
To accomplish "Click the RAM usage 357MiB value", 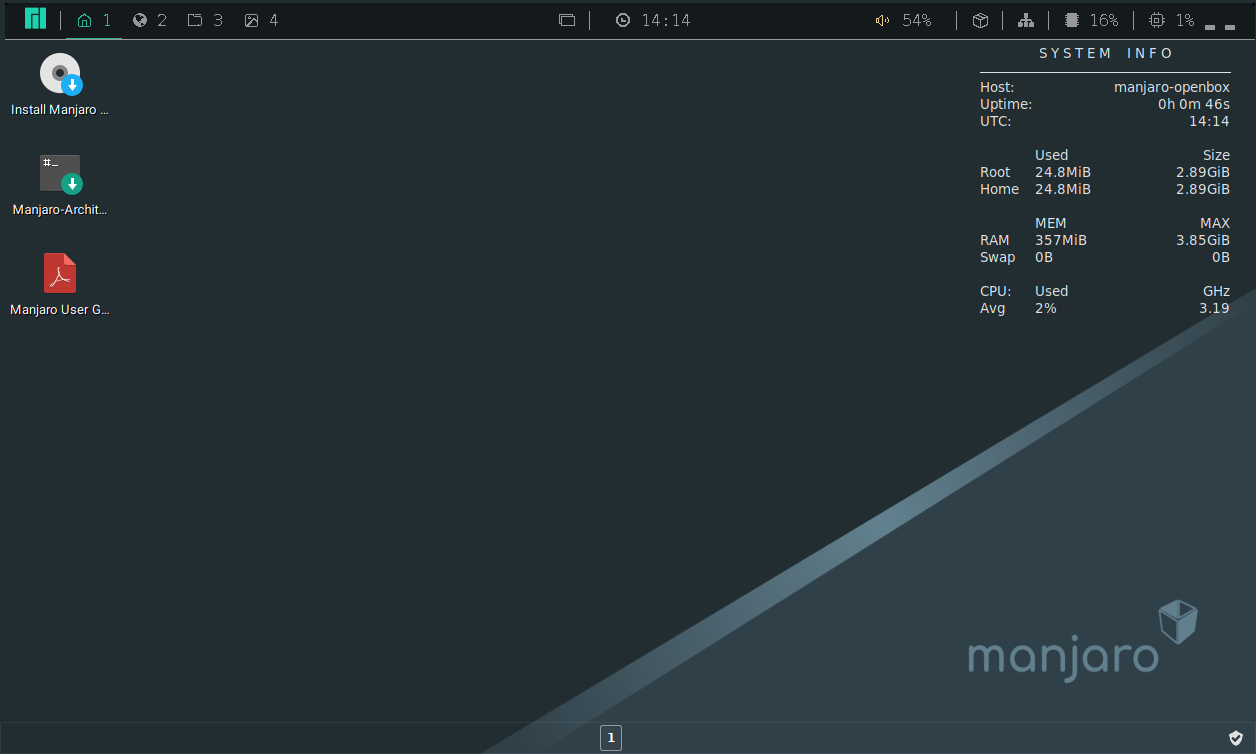I will 1061,240.
